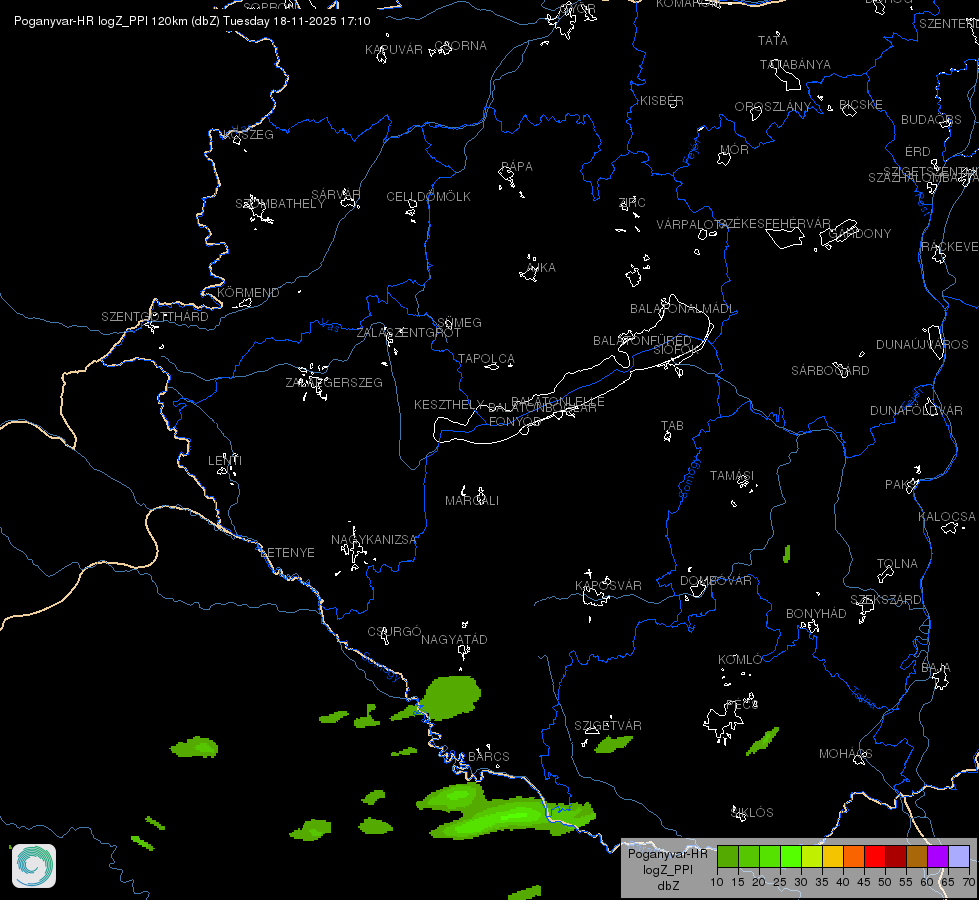The height and width of the screenshot is (900, 979).
Task: Click the LETENYE city label
Action: (x=287, y=552)
